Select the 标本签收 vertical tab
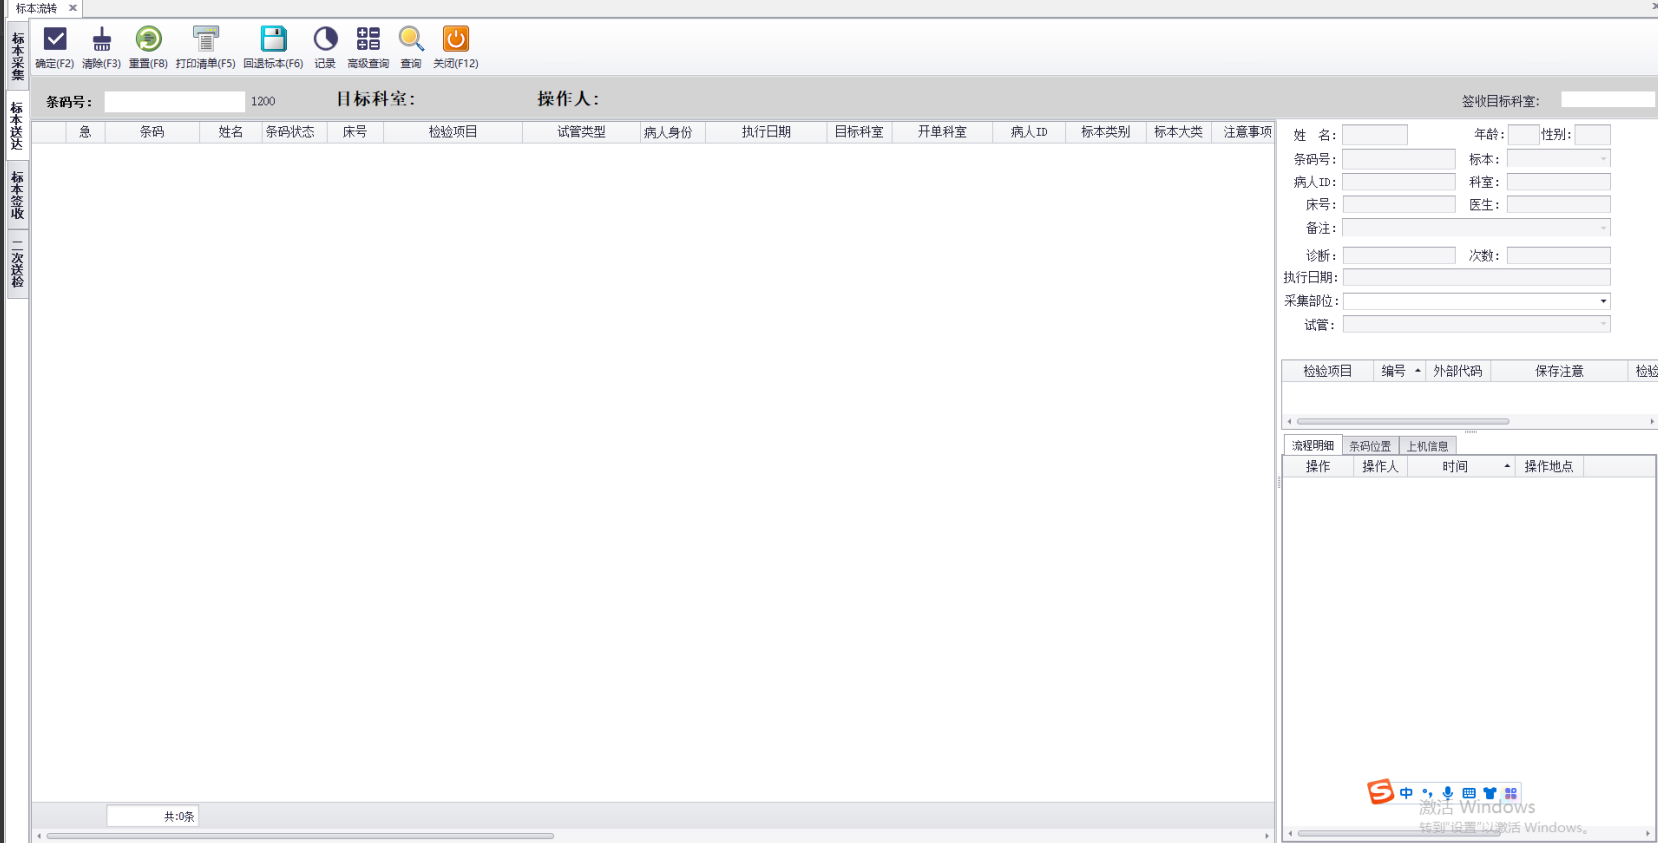Screen dimensions: 1658x843 coord(17,195)
